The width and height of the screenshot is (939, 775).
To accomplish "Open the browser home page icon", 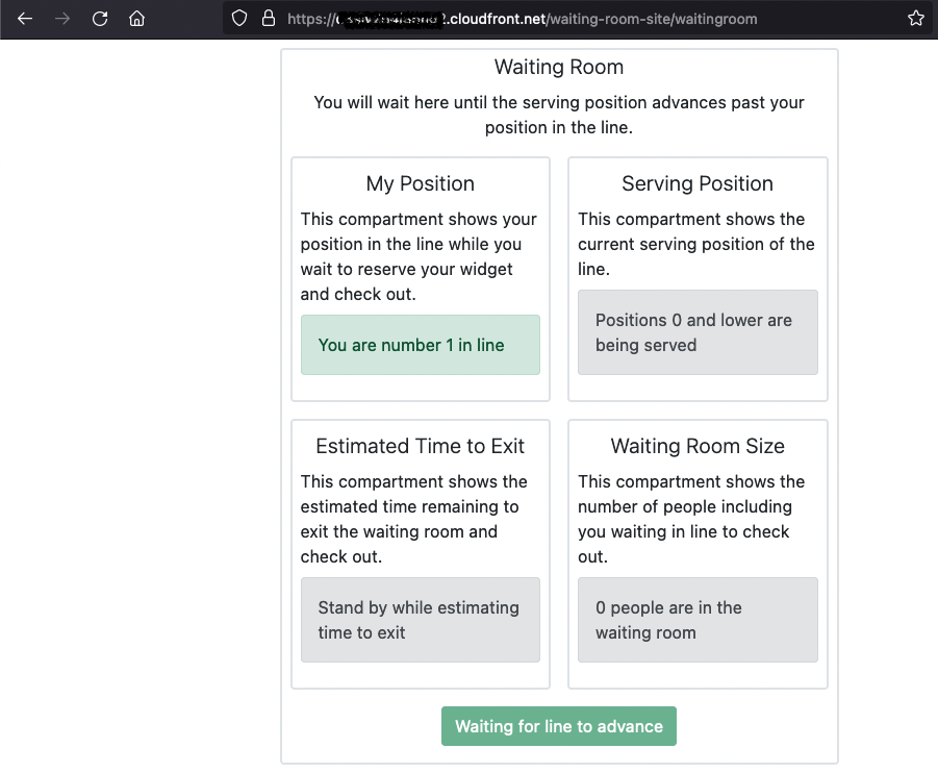I will tap(137, 19).
